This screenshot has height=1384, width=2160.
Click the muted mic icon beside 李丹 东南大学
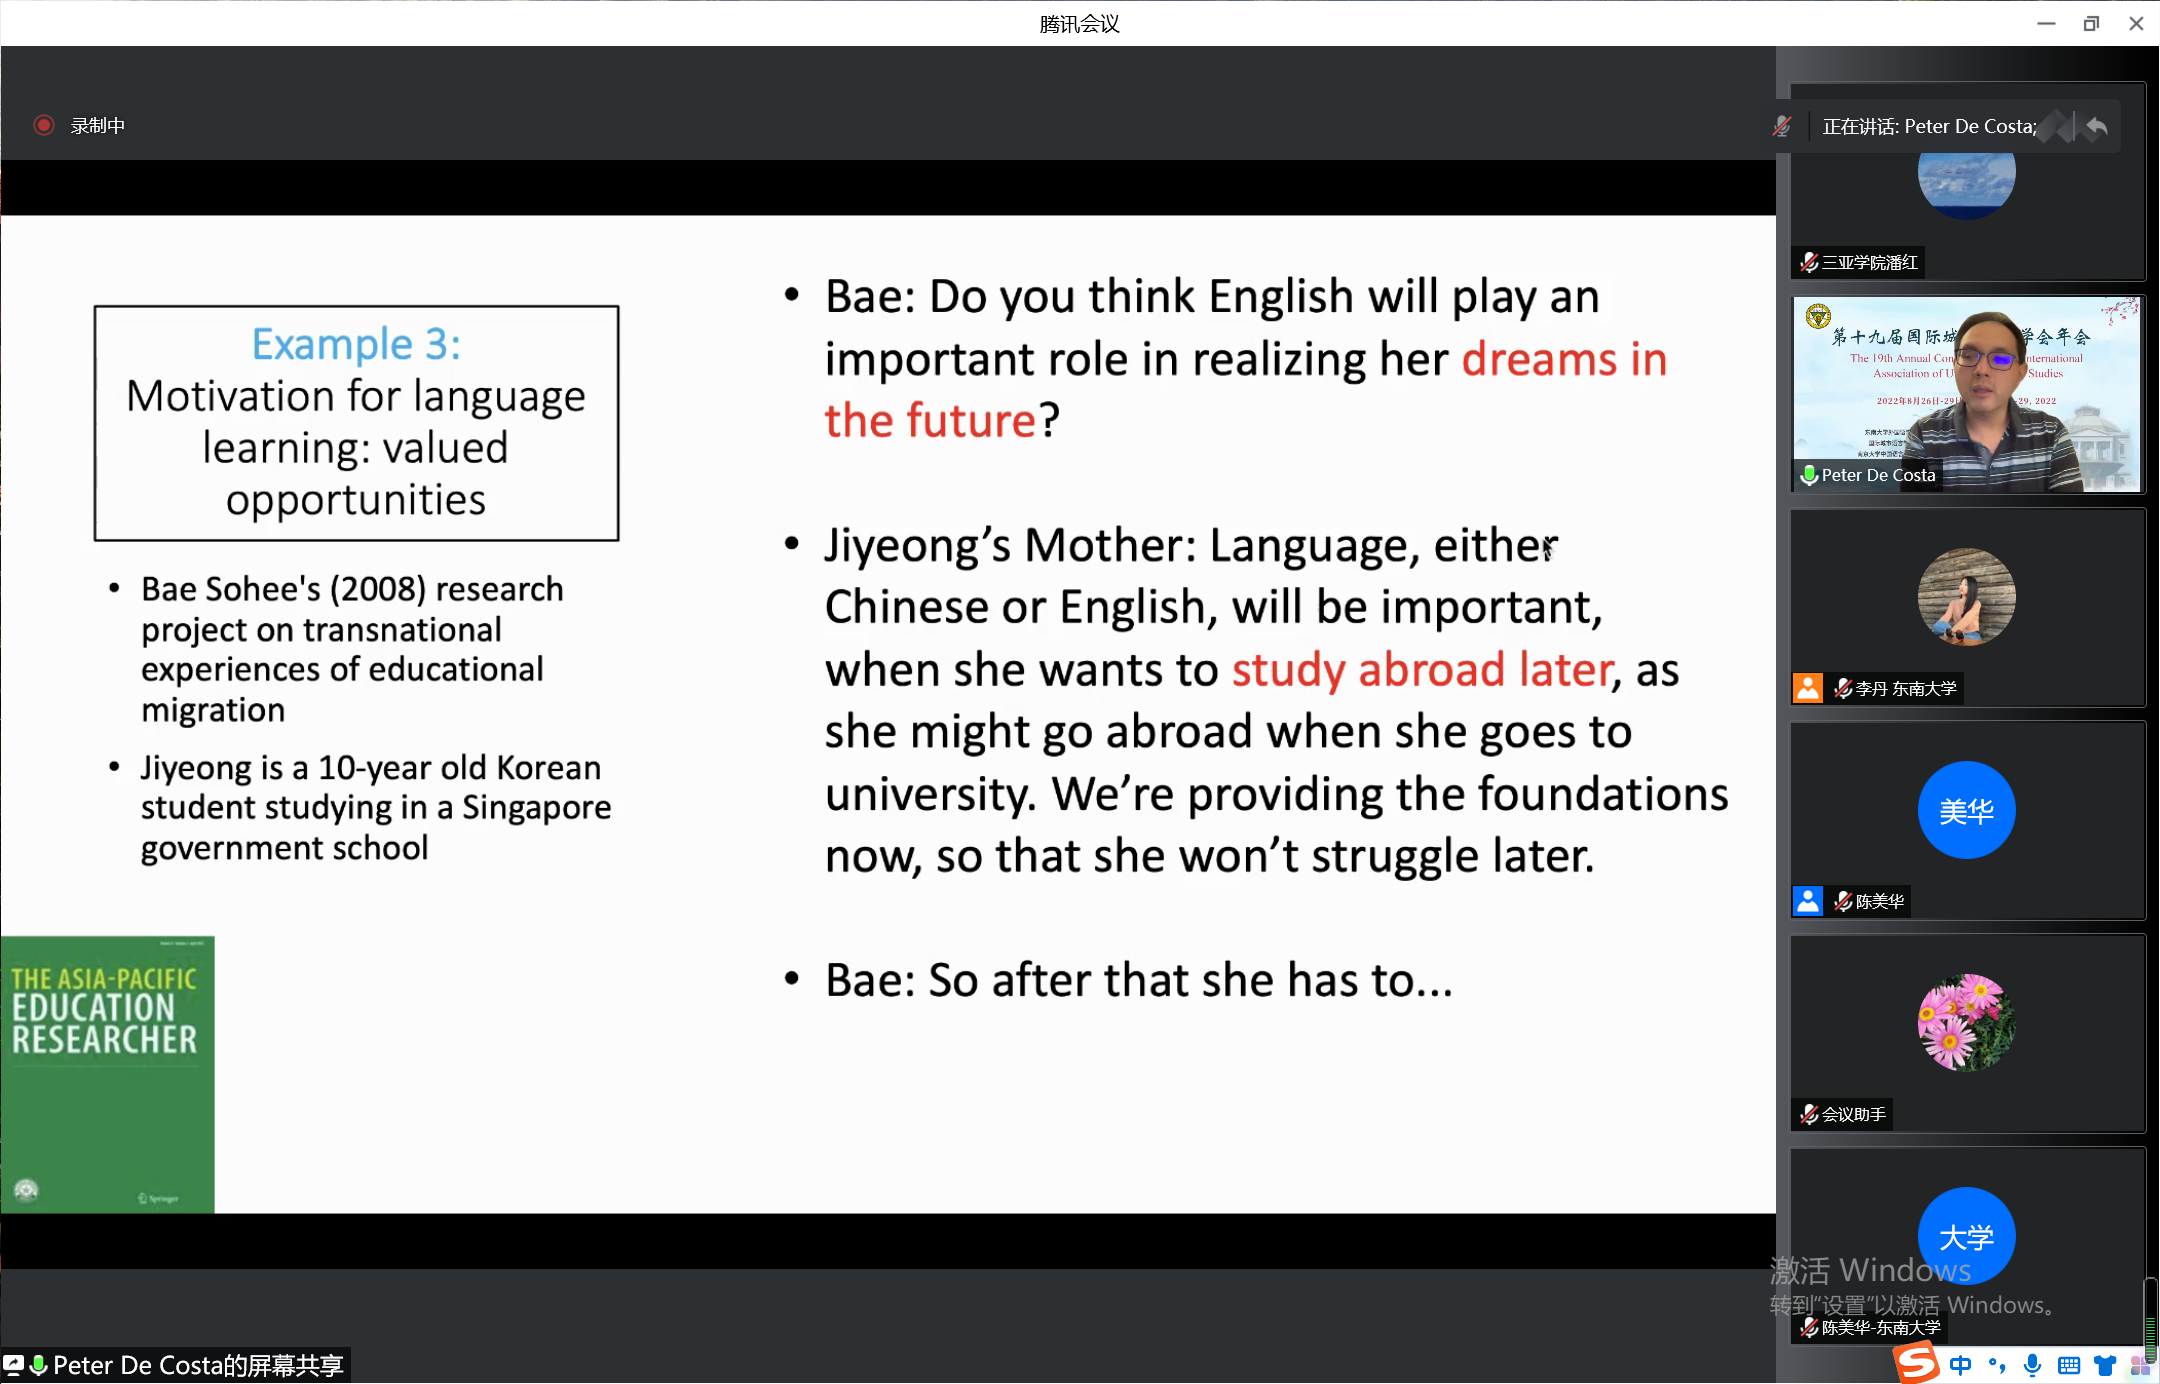pyautogui.click(x=1843, y=688)
